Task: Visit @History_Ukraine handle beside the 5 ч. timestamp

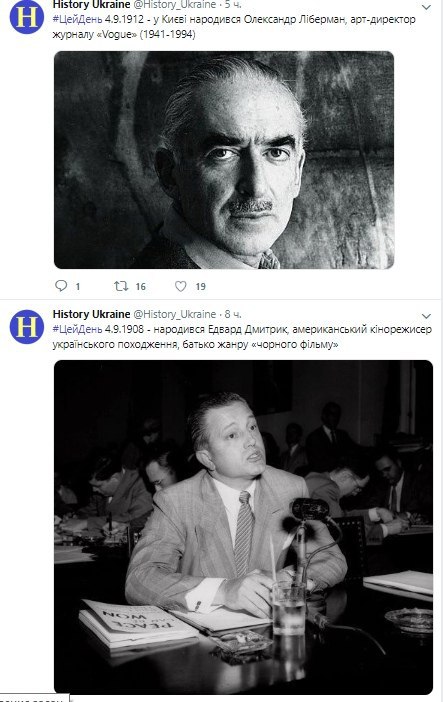Action: (175, 4)
